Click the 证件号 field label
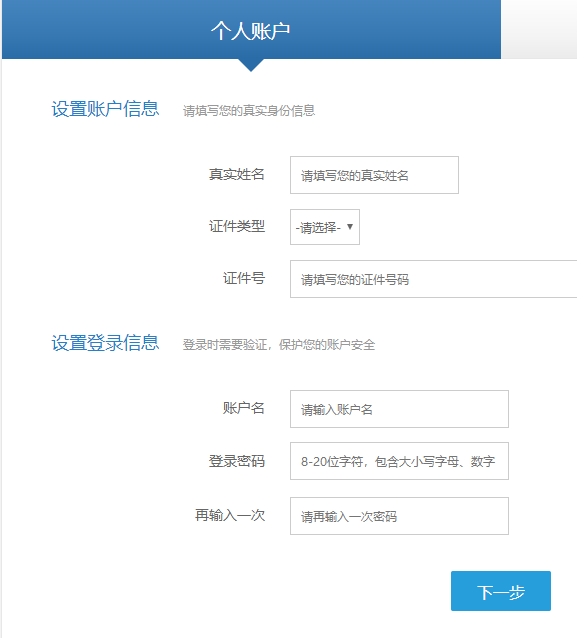Screen dimensions: 577x638 click(x=244, y=278)
